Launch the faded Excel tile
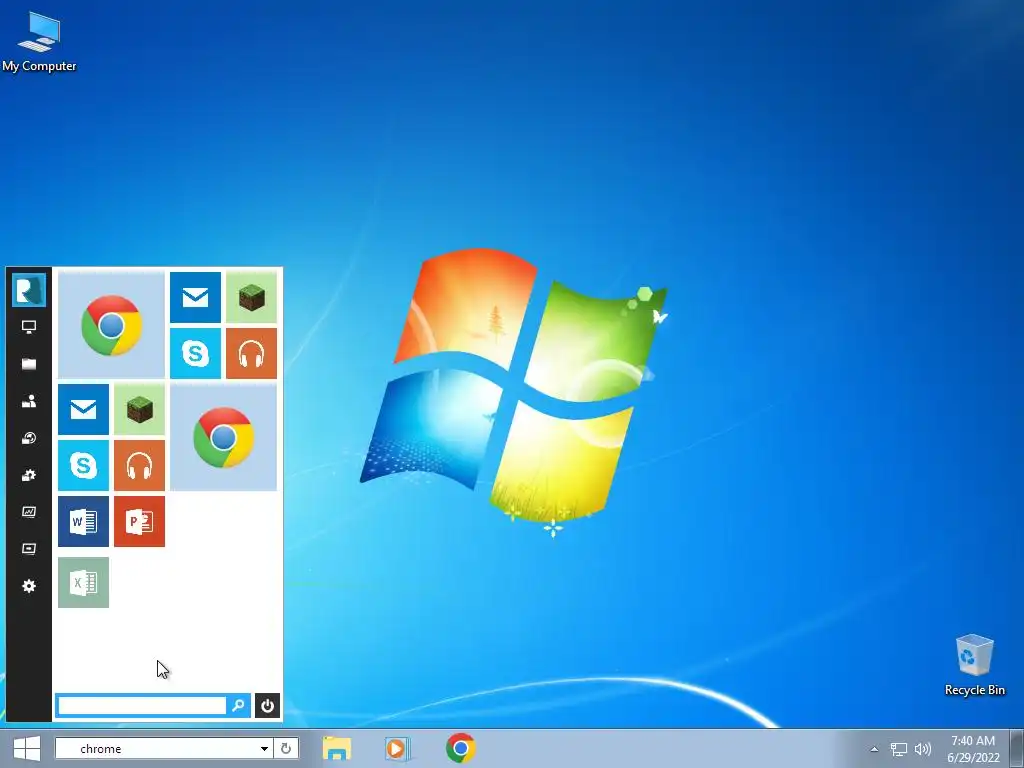Viewport: 1024px width, 768px height. [x=84, y=583]
